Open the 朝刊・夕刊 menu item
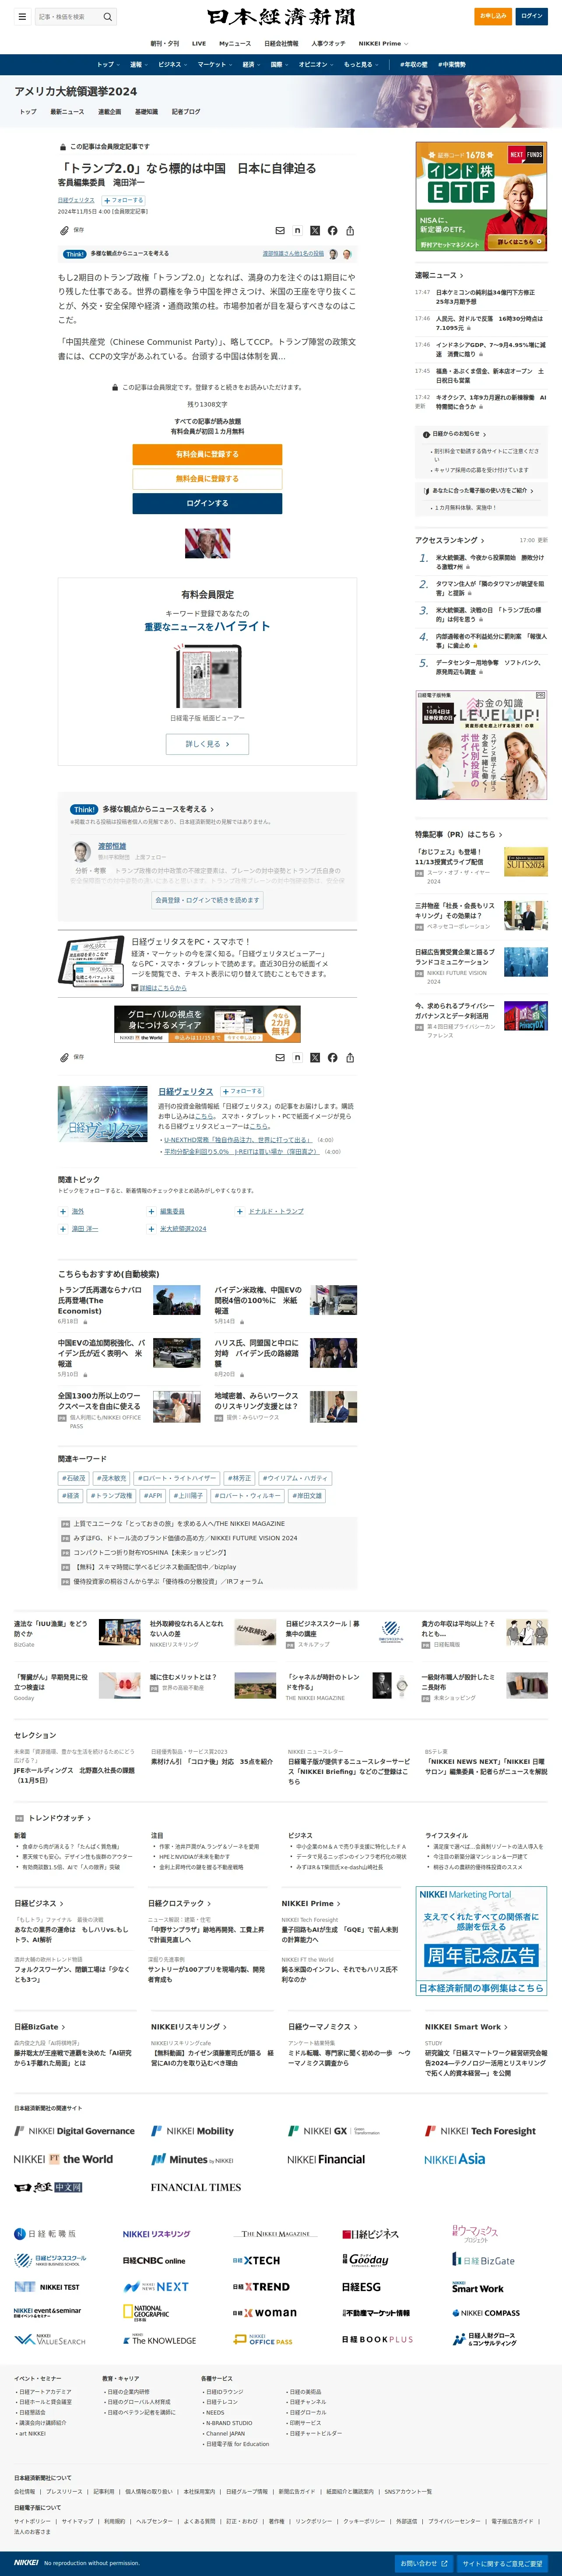562x2576 pixels. 165,44
